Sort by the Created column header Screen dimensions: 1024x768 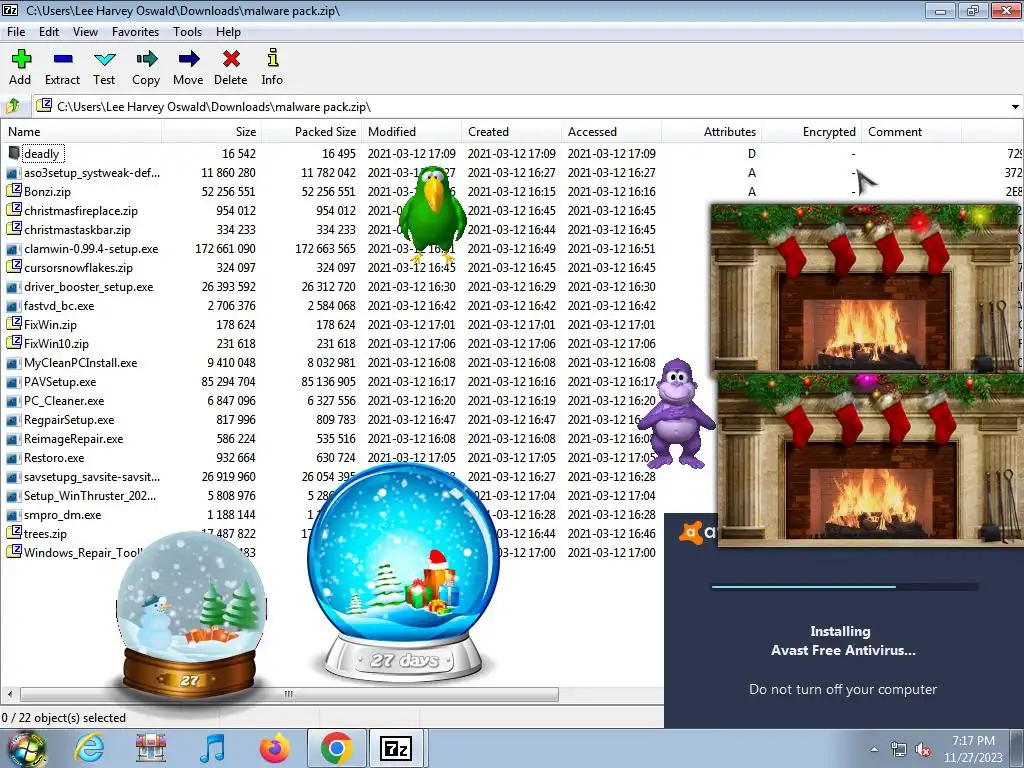click(x=511, y=131)
